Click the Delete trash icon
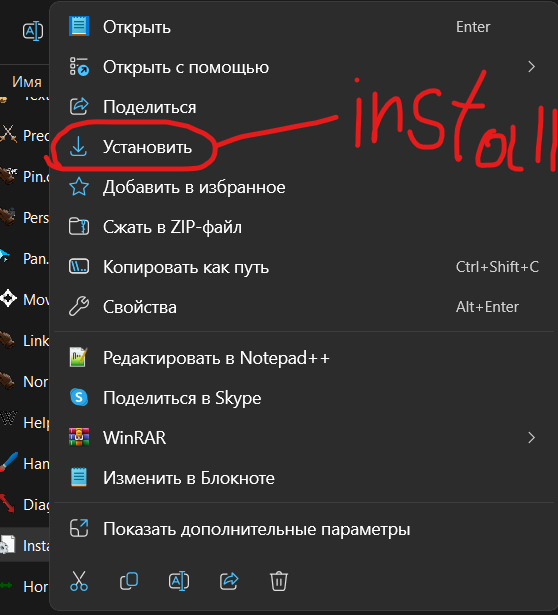This screenshot has height=615, width=558. tap(279, 581)
